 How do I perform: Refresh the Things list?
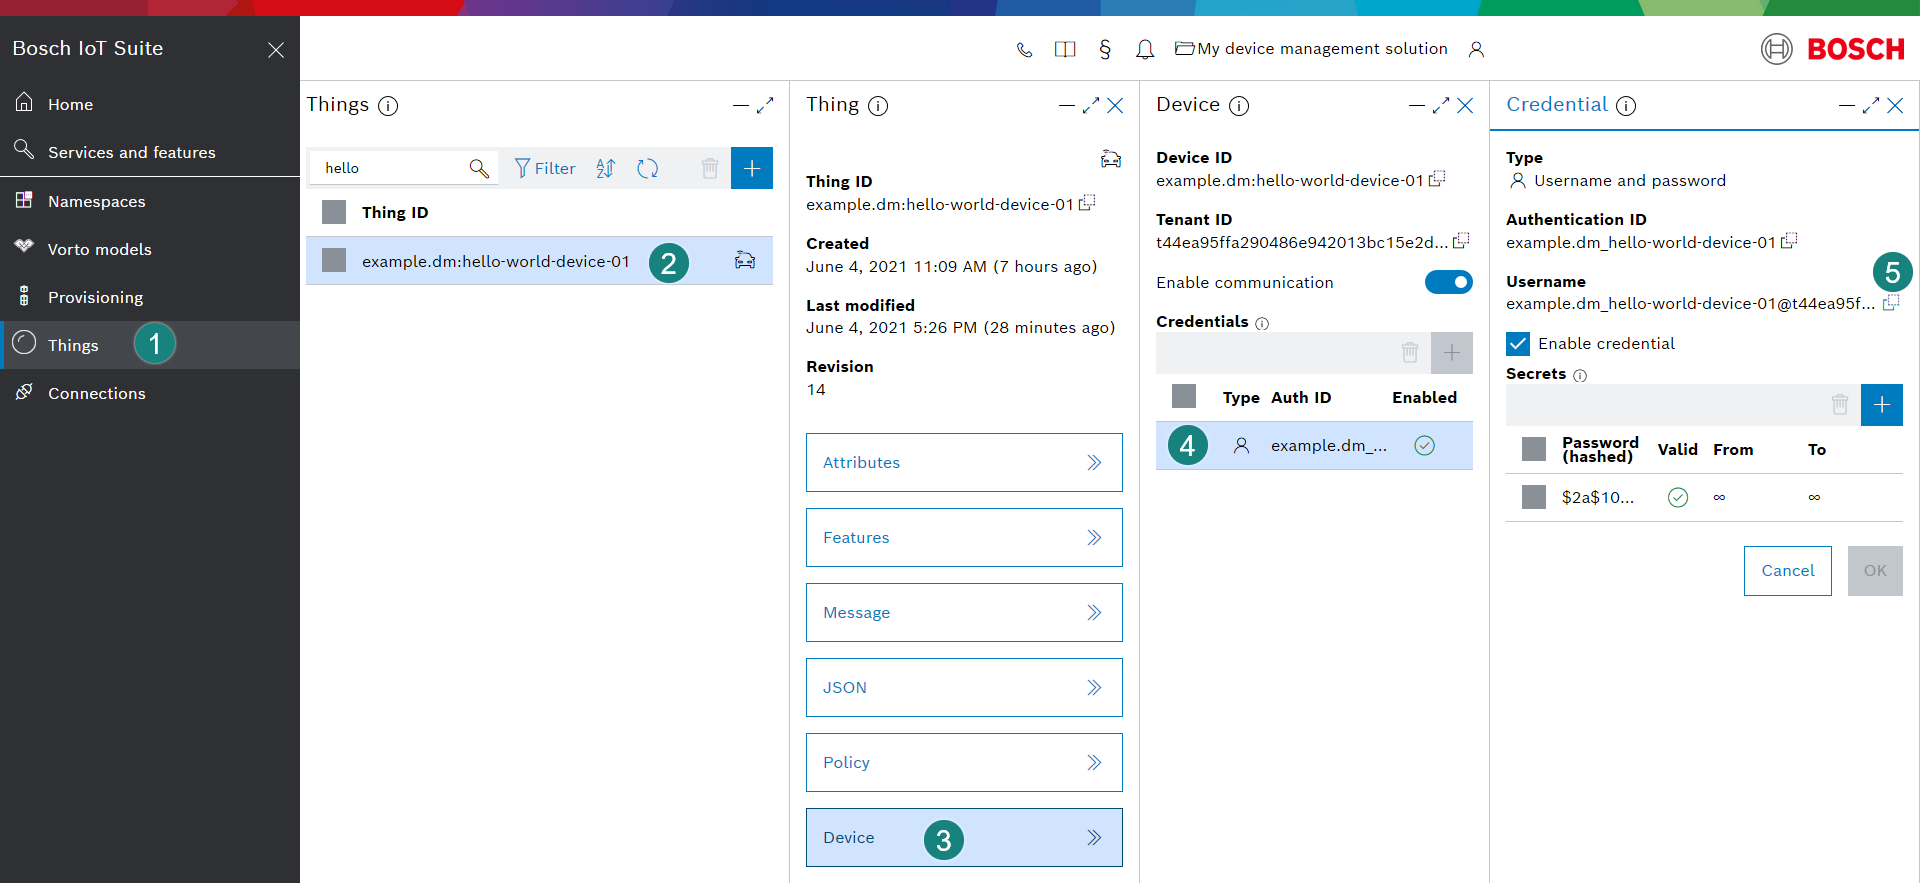point(648,168)
